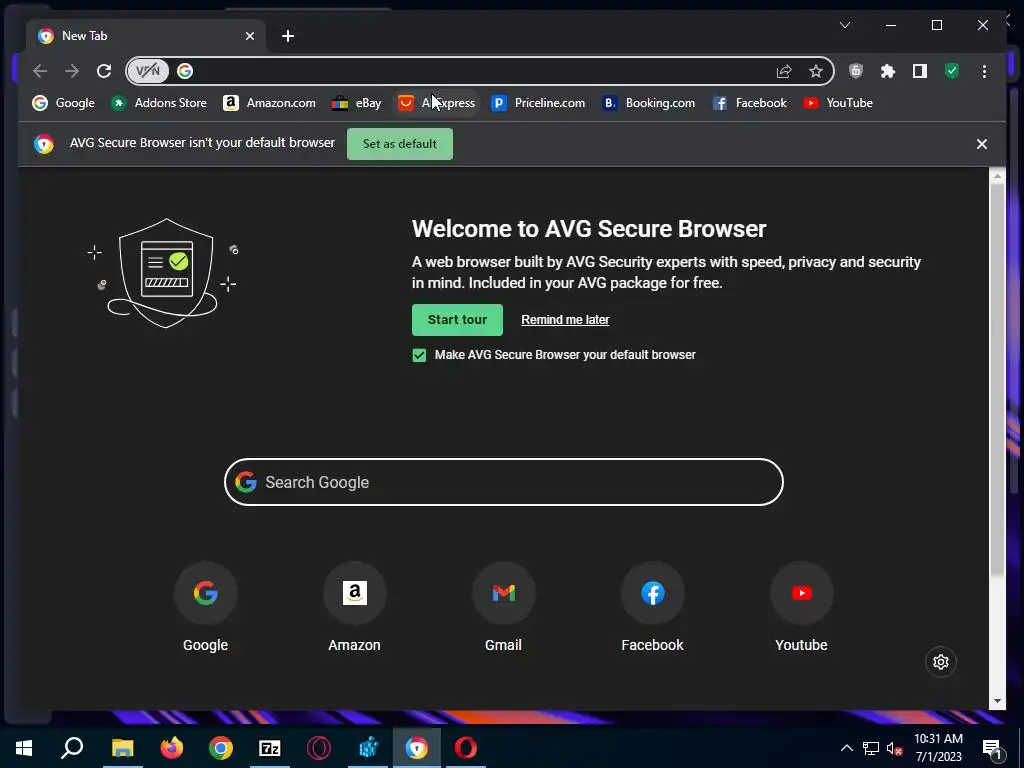Open Opera GX from taskbar

click(x=319, y=748)
